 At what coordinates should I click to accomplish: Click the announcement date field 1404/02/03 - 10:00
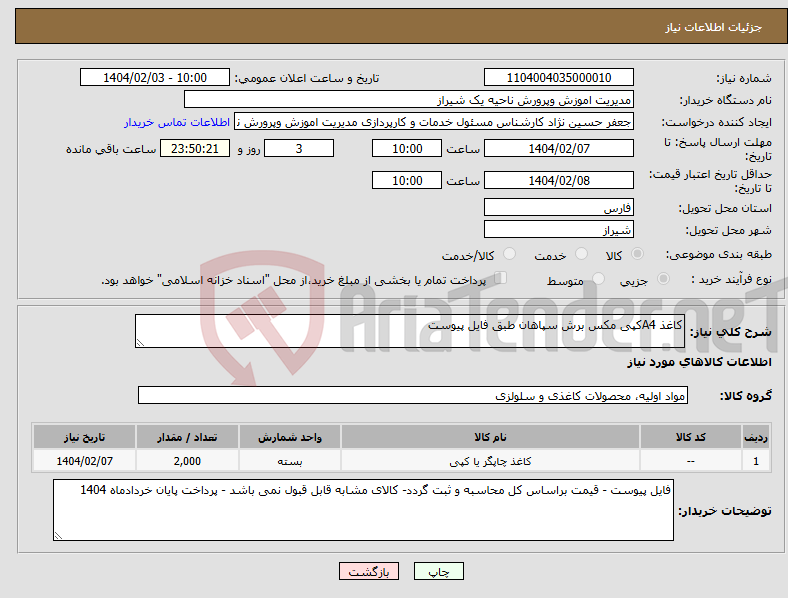155,77
